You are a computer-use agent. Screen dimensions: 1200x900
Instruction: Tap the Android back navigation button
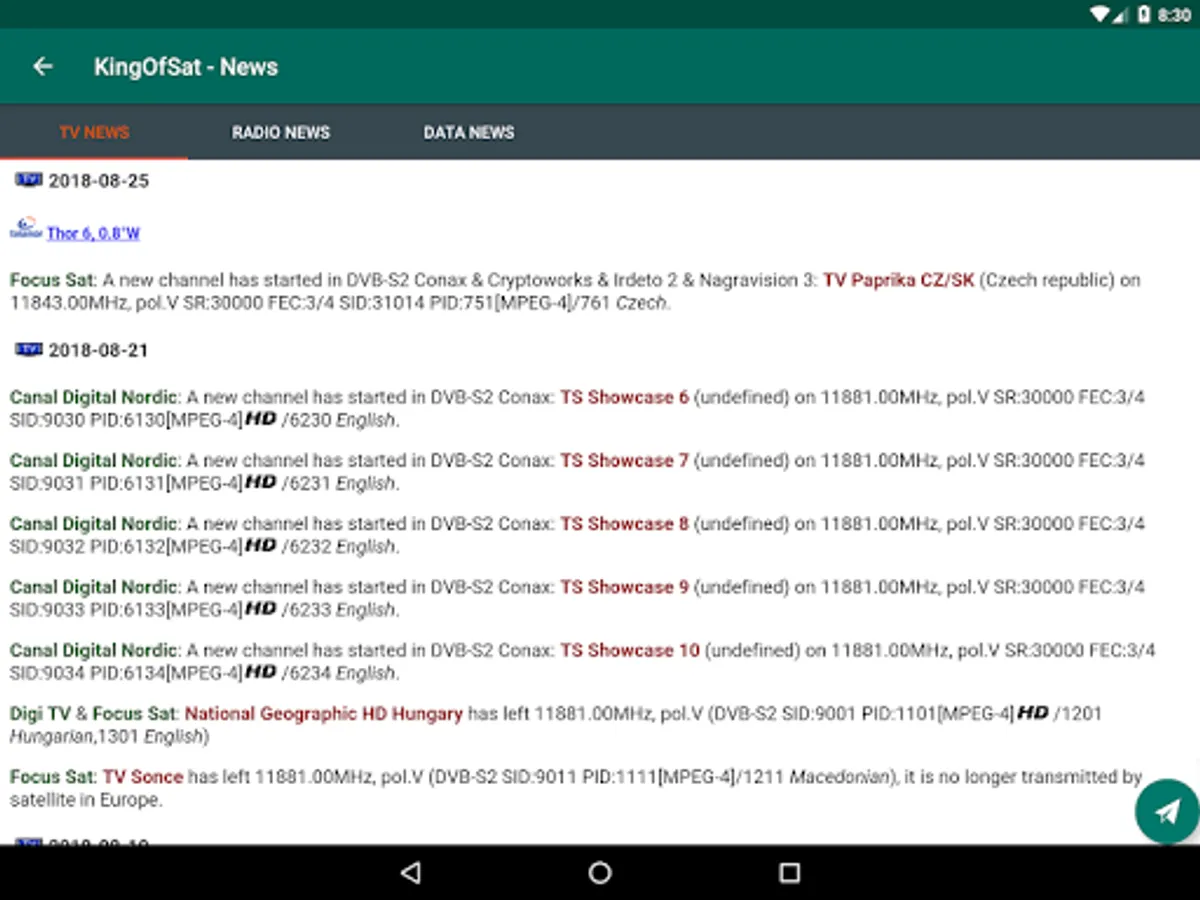(x=410, y=873)
